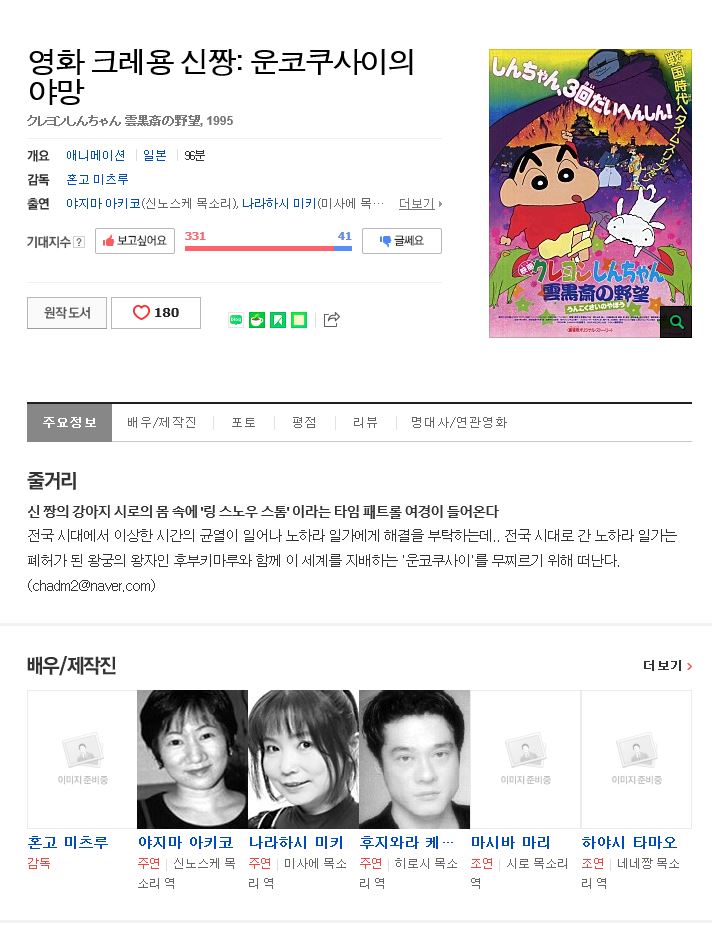Click the green memo square share icon

[x=299, y=320]
